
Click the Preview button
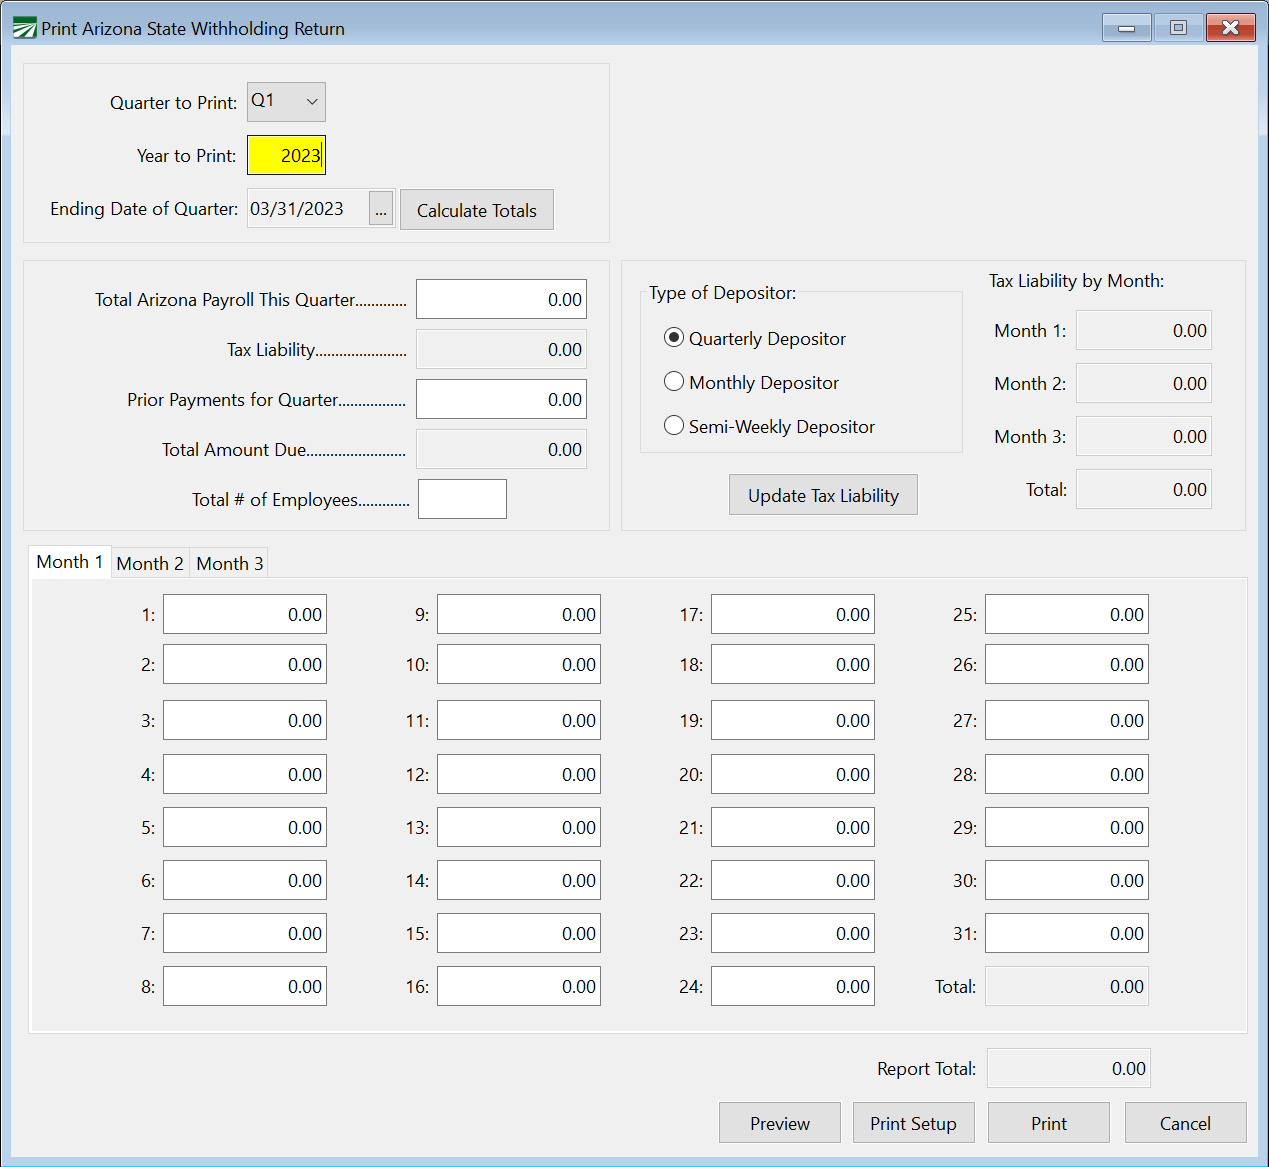(779, 1122)
